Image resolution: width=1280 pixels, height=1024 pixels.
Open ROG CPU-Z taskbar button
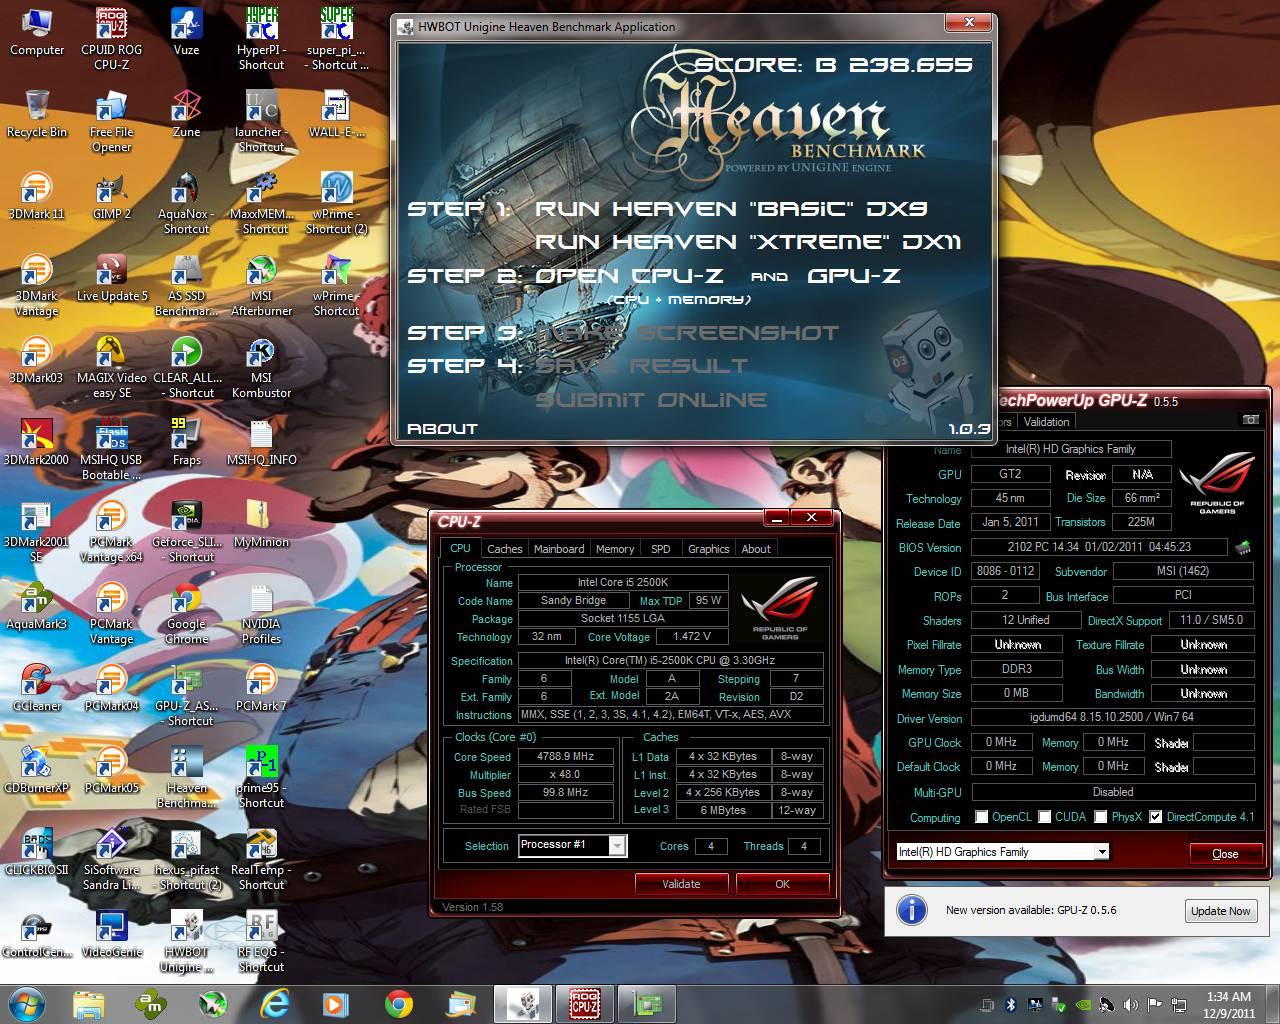pos(584,1003)
